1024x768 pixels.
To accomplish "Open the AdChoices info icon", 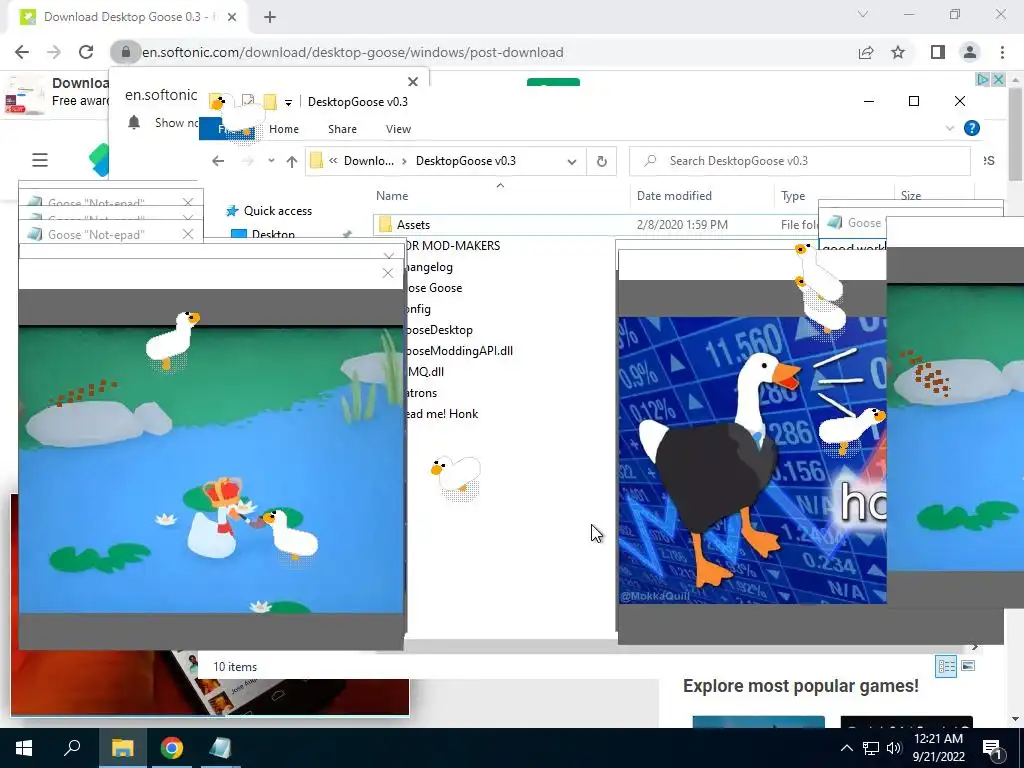I will (983, 79).
